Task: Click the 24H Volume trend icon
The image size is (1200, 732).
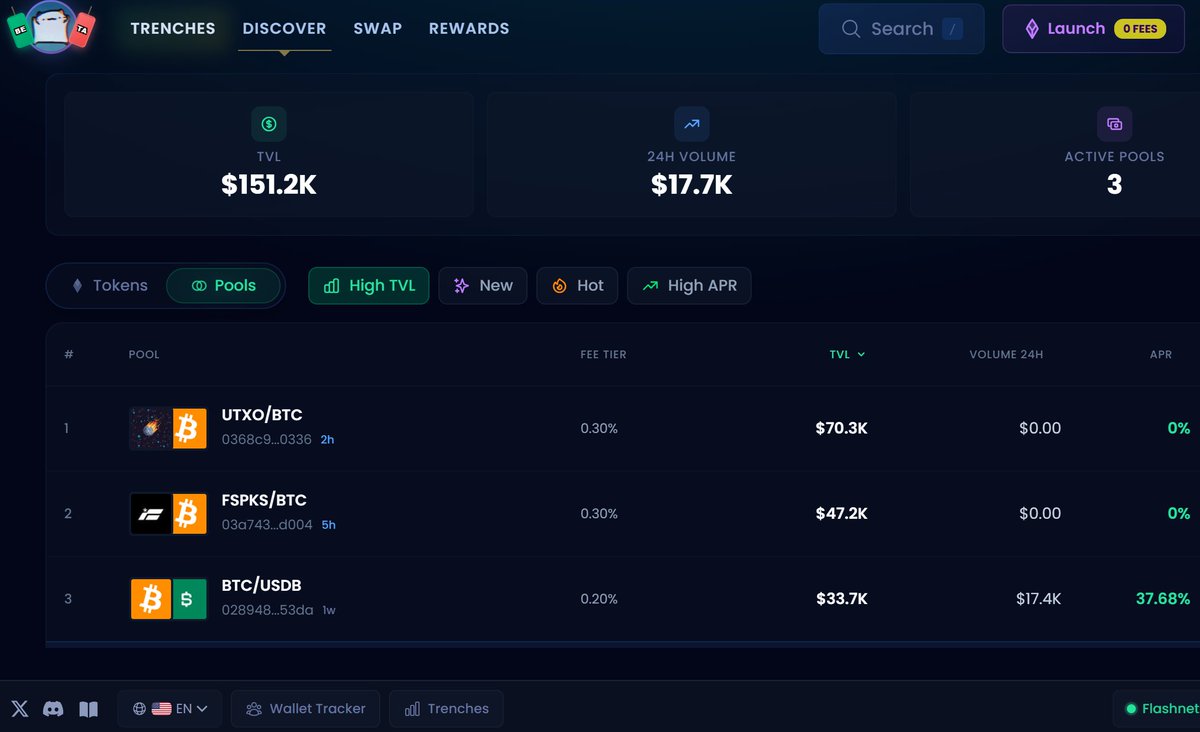Action: pyautogui.click(x=691, y=124)
